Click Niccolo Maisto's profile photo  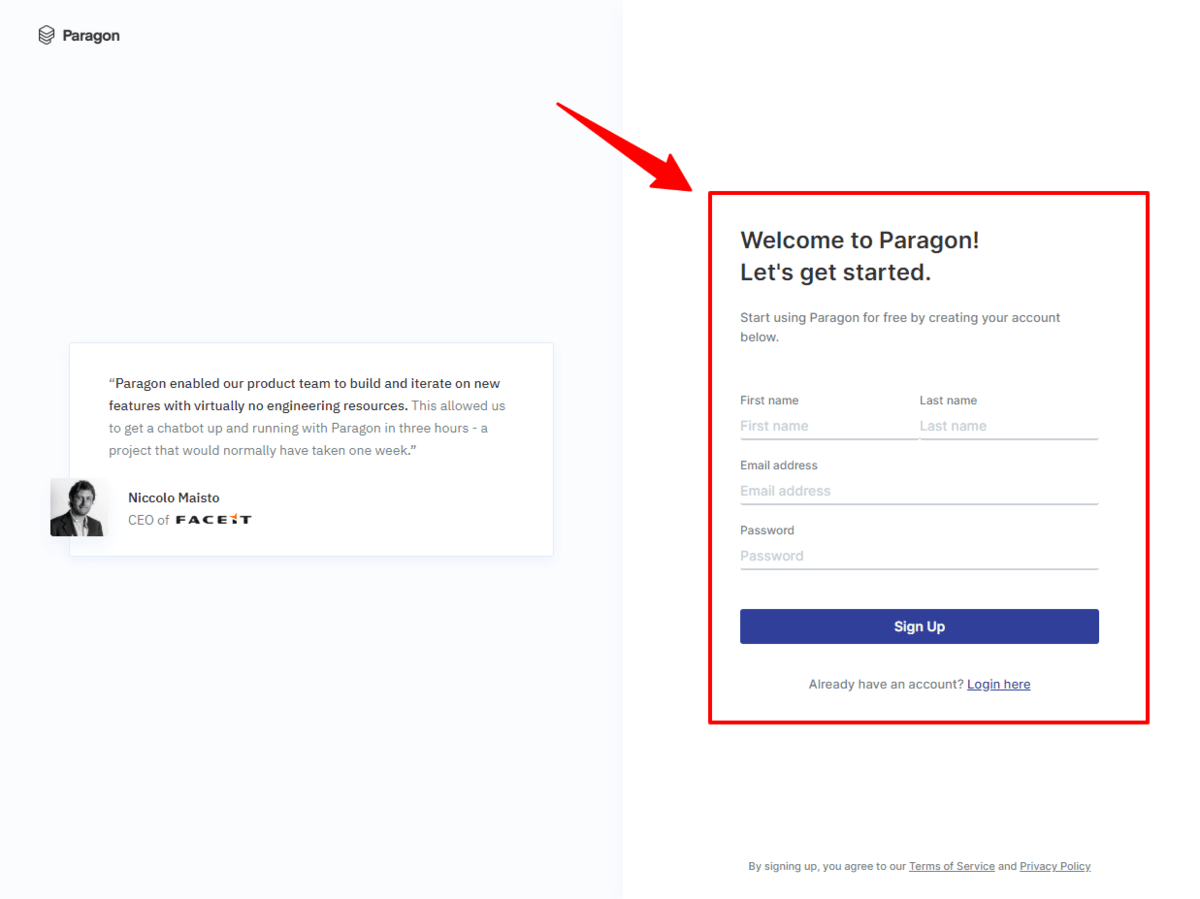pyautogui.click(x=78, y=507)
